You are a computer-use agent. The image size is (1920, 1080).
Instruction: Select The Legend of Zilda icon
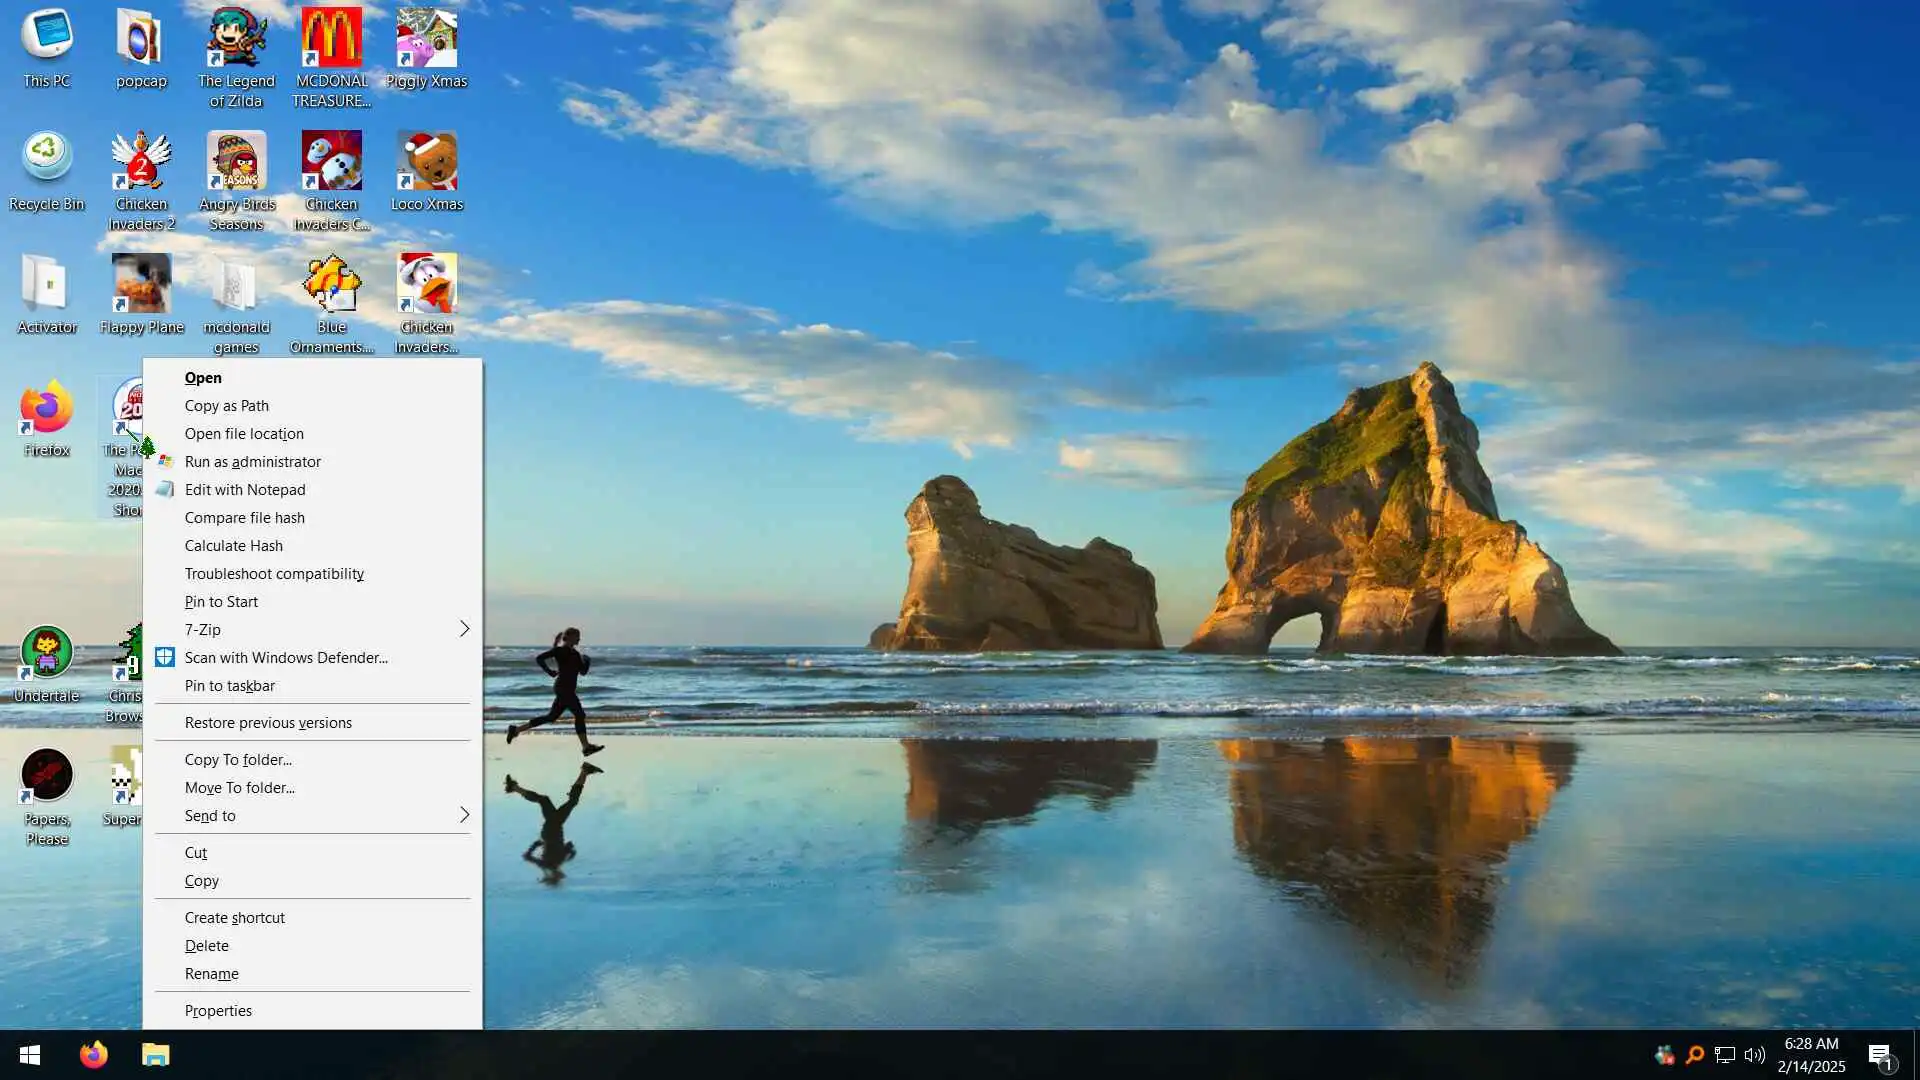pyautogui.click(x=236, y=40)
